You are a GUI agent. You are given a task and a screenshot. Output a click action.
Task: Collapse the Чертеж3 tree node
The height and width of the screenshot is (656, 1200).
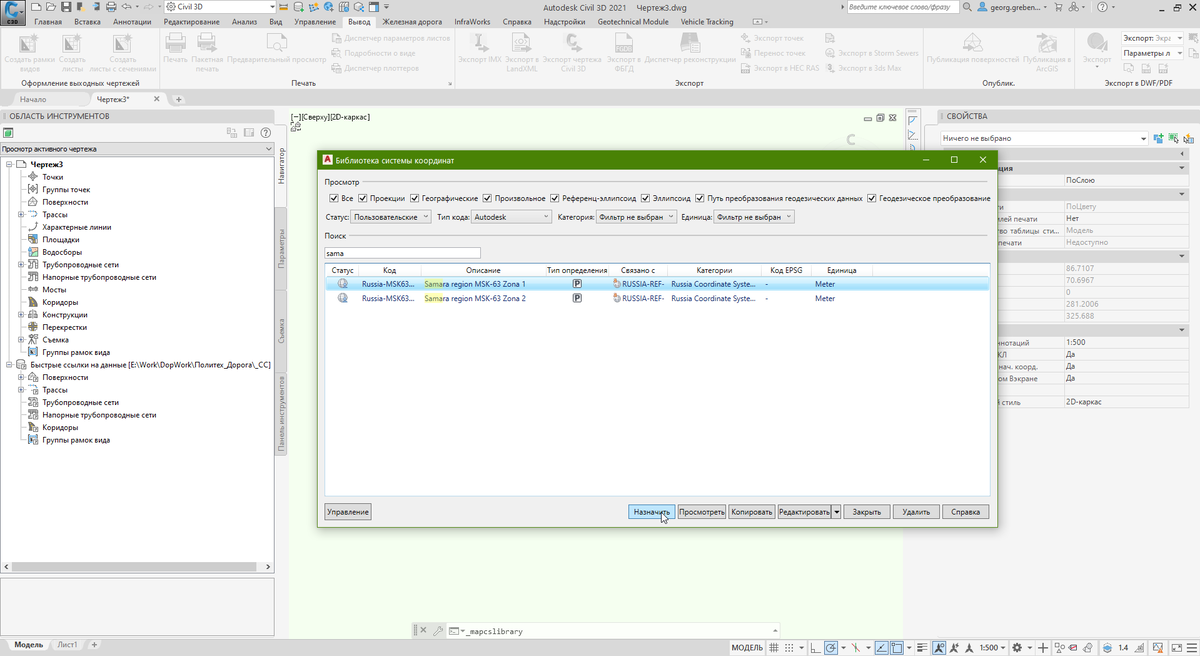click(8, 164)
